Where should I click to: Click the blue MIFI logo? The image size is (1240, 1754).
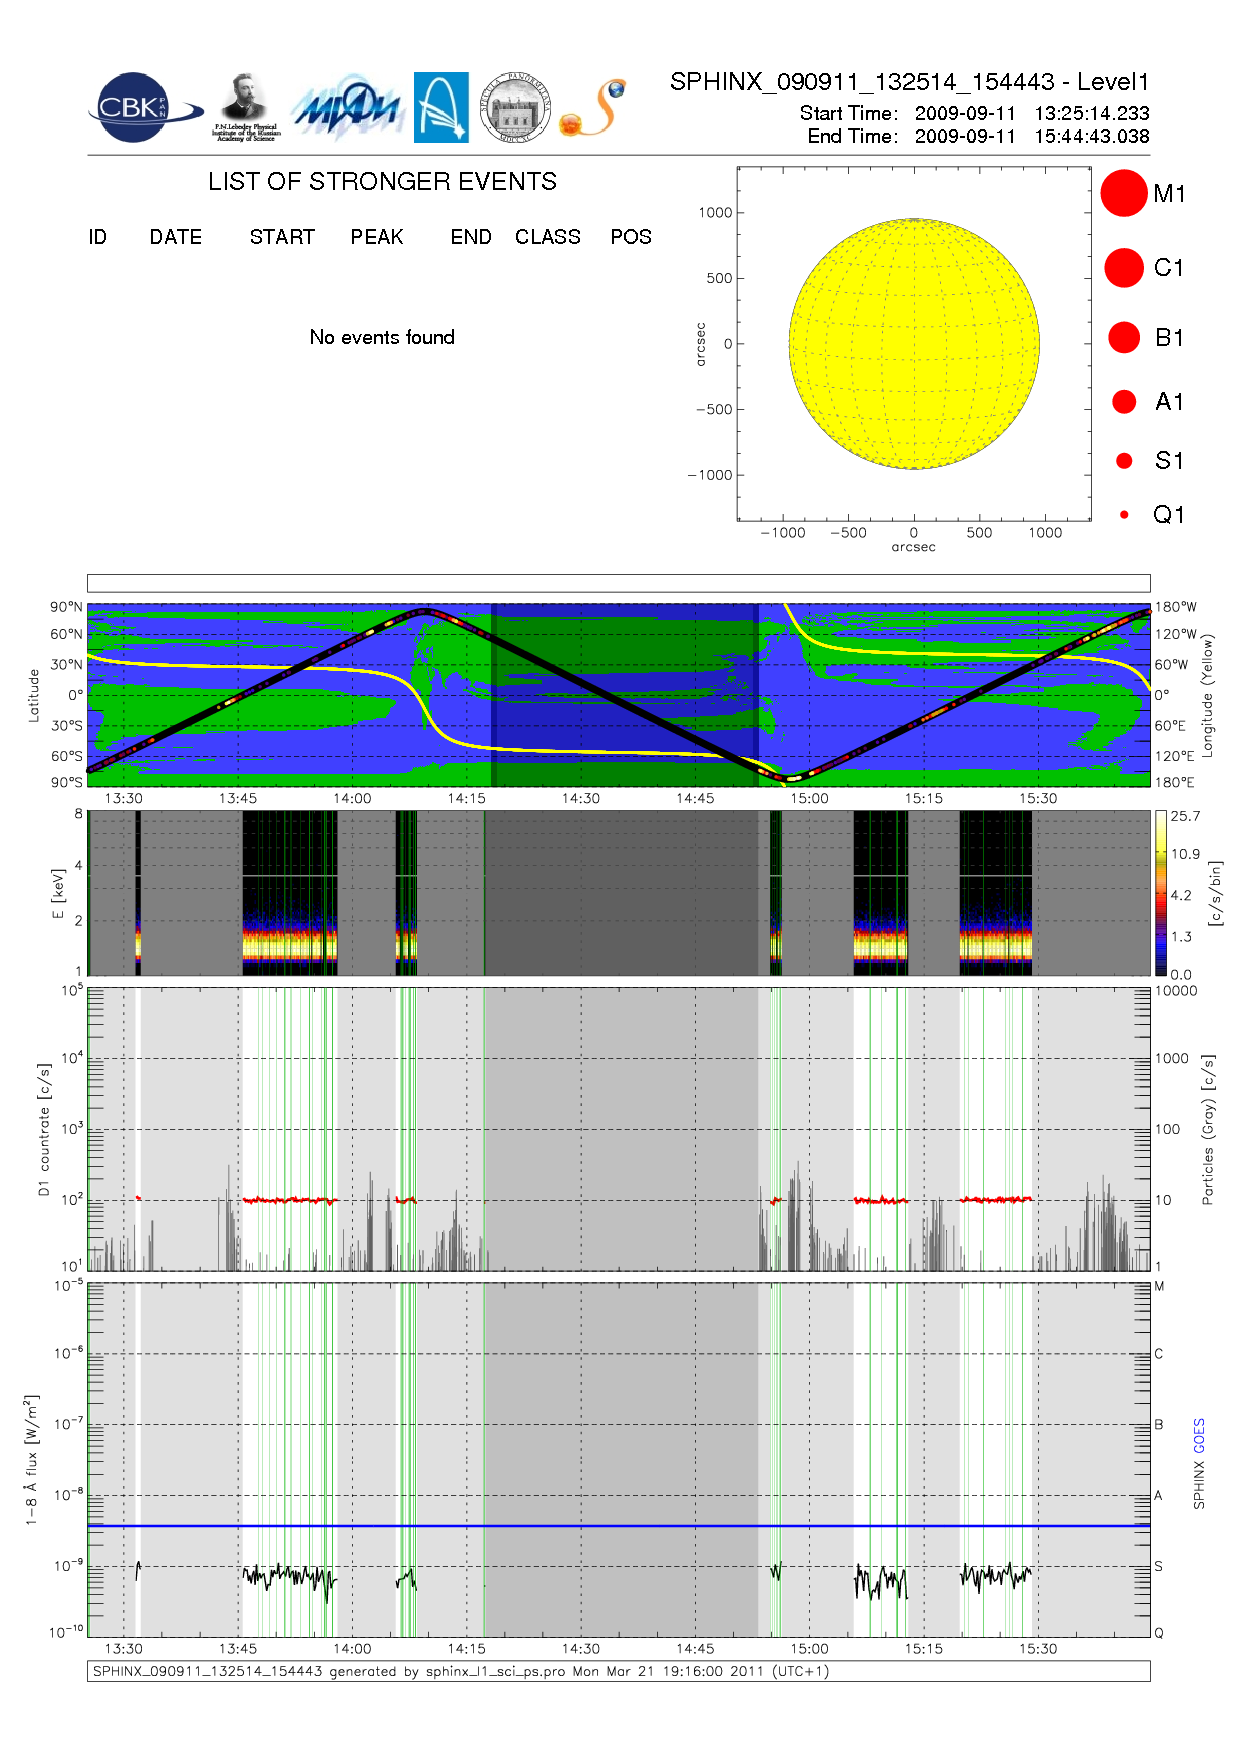pos(346,108)
